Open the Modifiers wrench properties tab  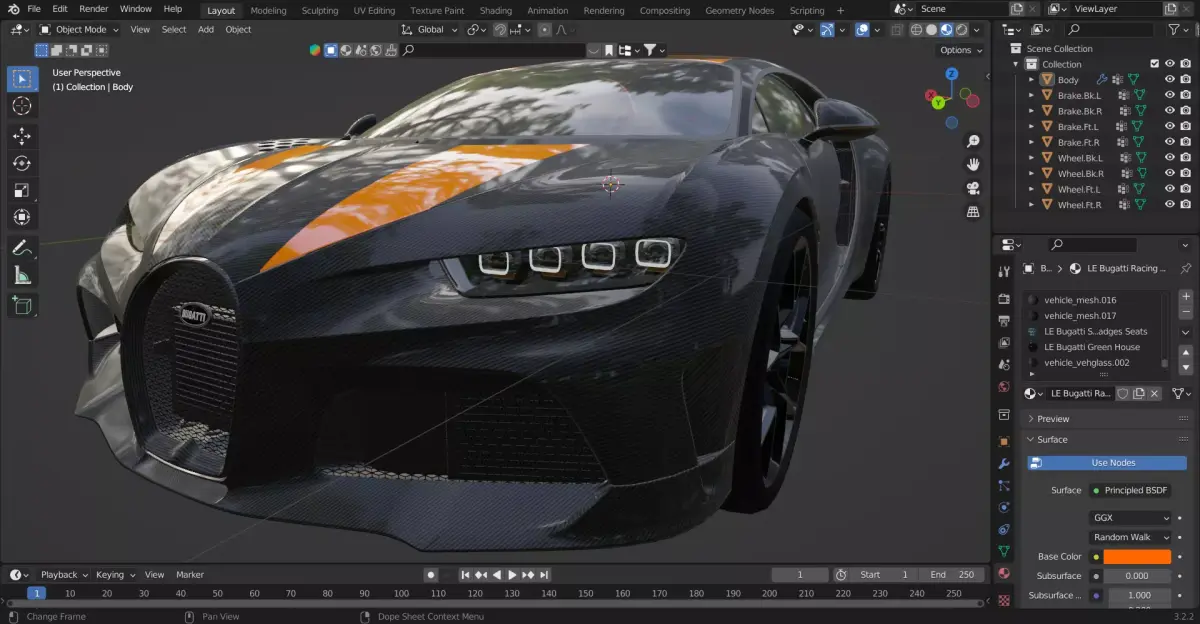pos(1004,464)
